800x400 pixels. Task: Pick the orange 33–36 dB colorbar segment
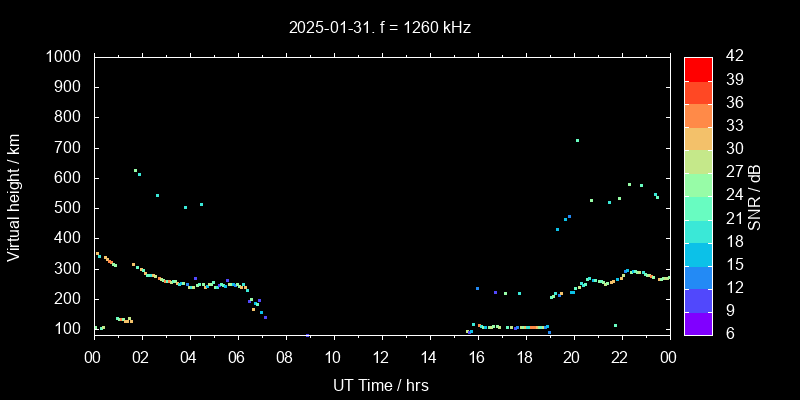[x=698, y=114]
